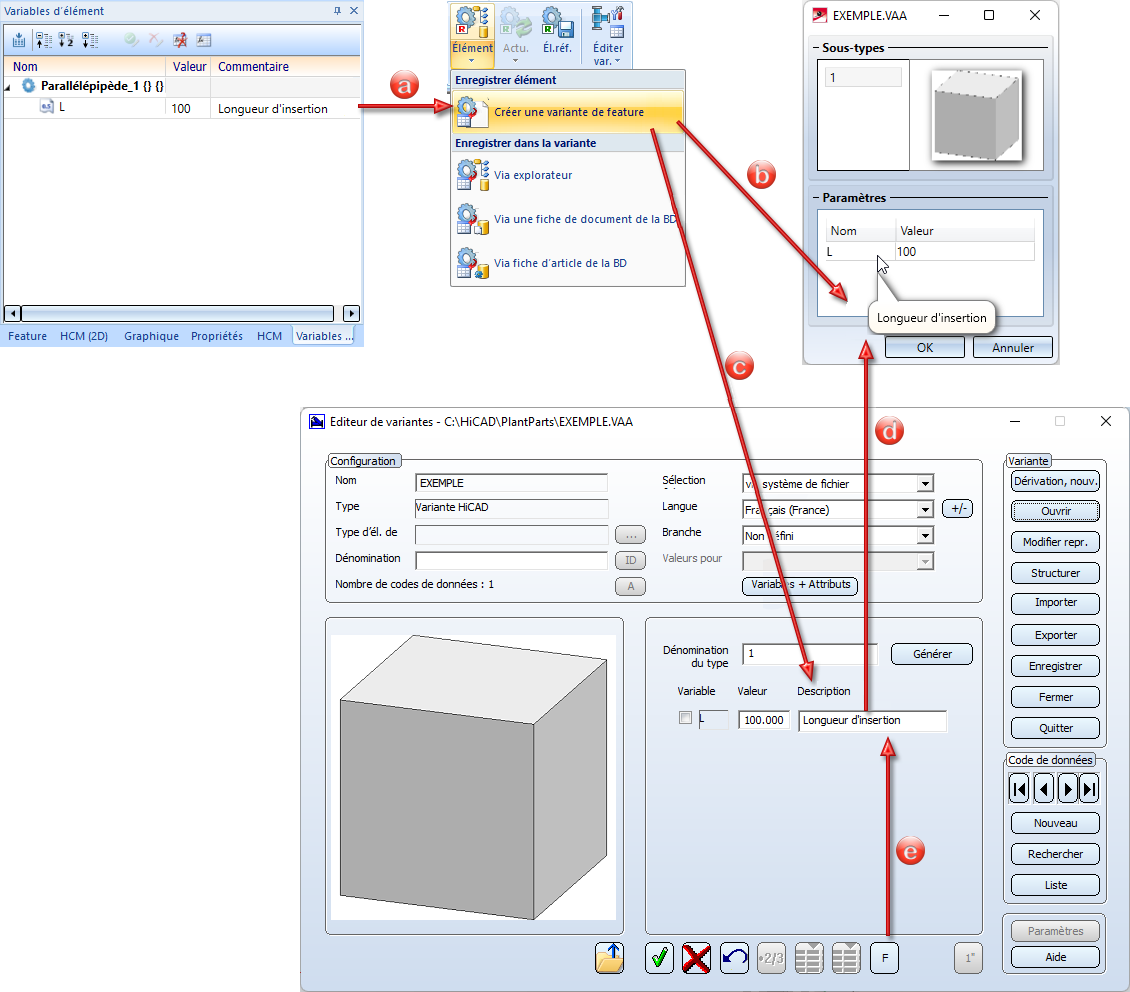The height and width of the screenshot is (992, 1130).
Task: Select Créer une variante de feature
Action: [568, 112]
